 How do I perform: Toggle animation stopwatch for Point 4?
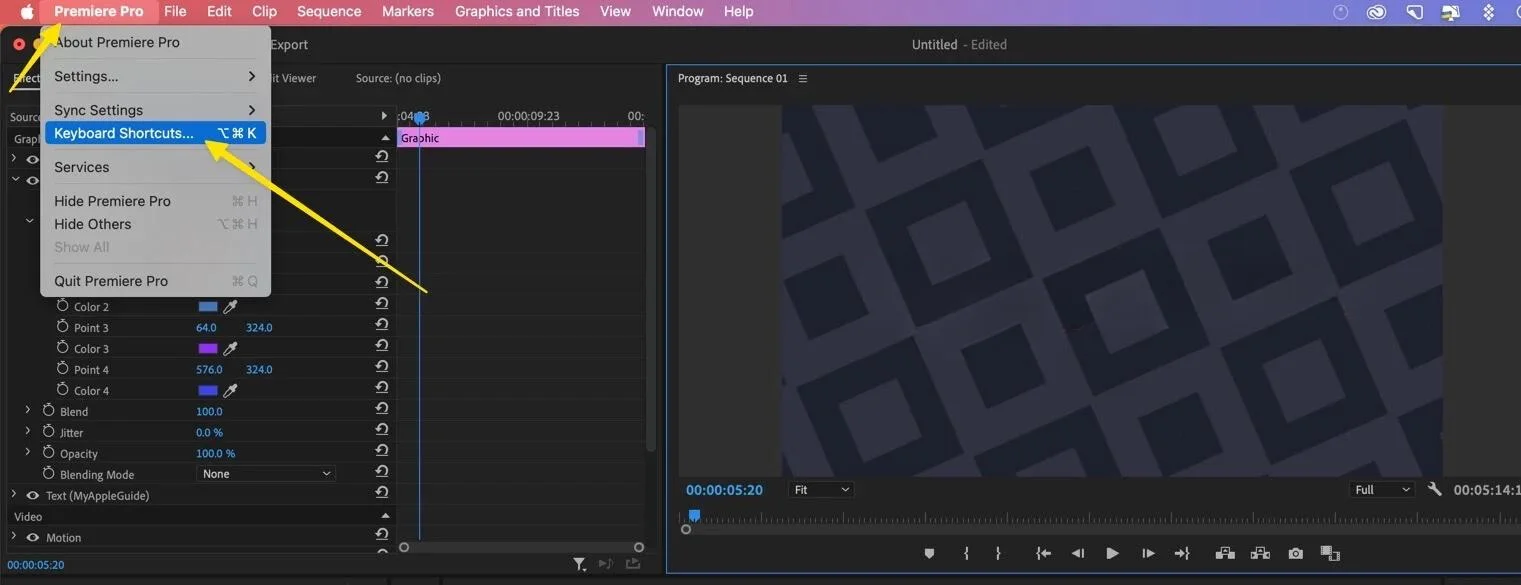[63, 369]
